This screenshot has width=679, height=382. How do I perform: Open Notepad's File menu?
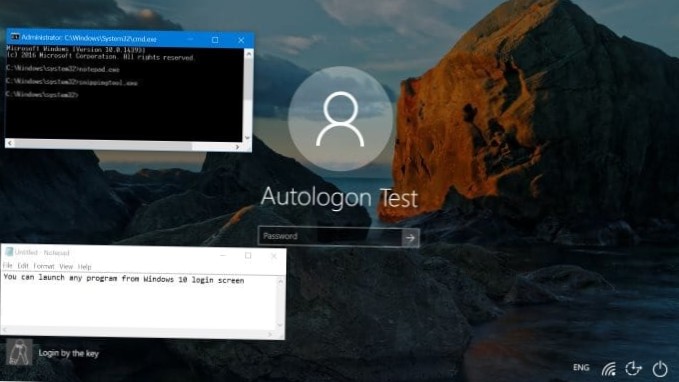8,265
